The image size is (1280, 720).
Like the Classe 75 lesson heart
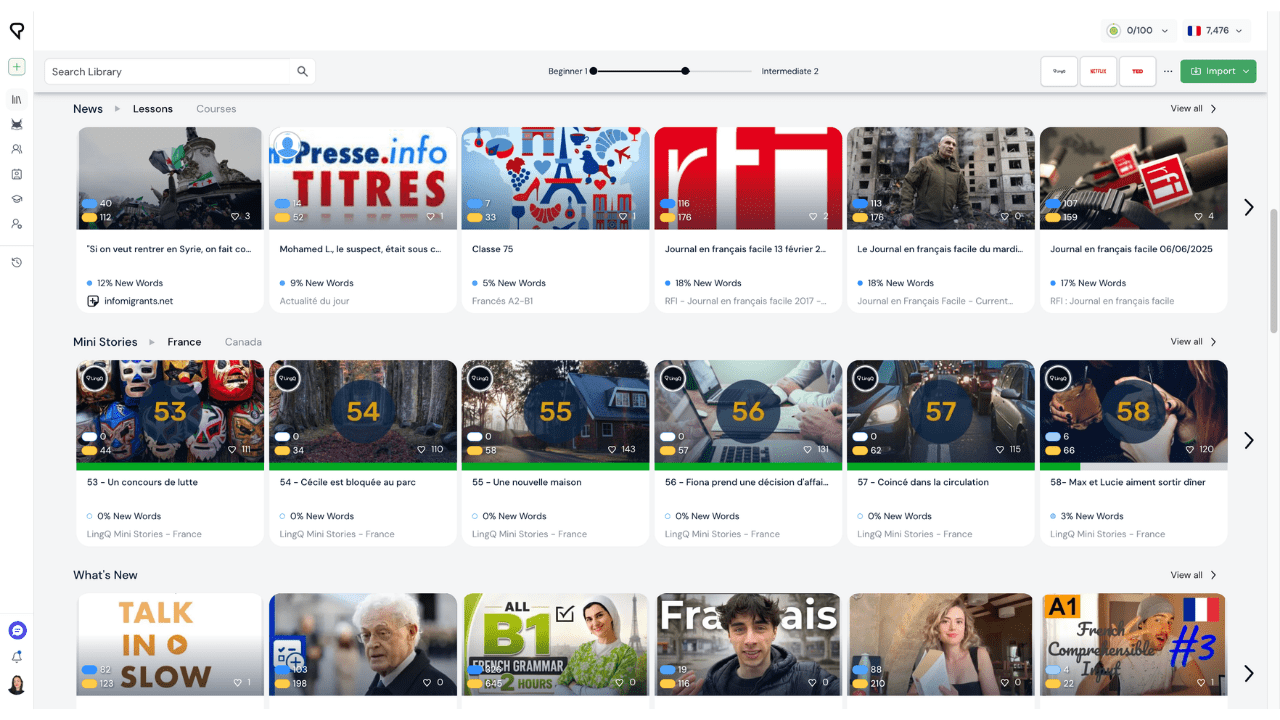pos(623,216)
